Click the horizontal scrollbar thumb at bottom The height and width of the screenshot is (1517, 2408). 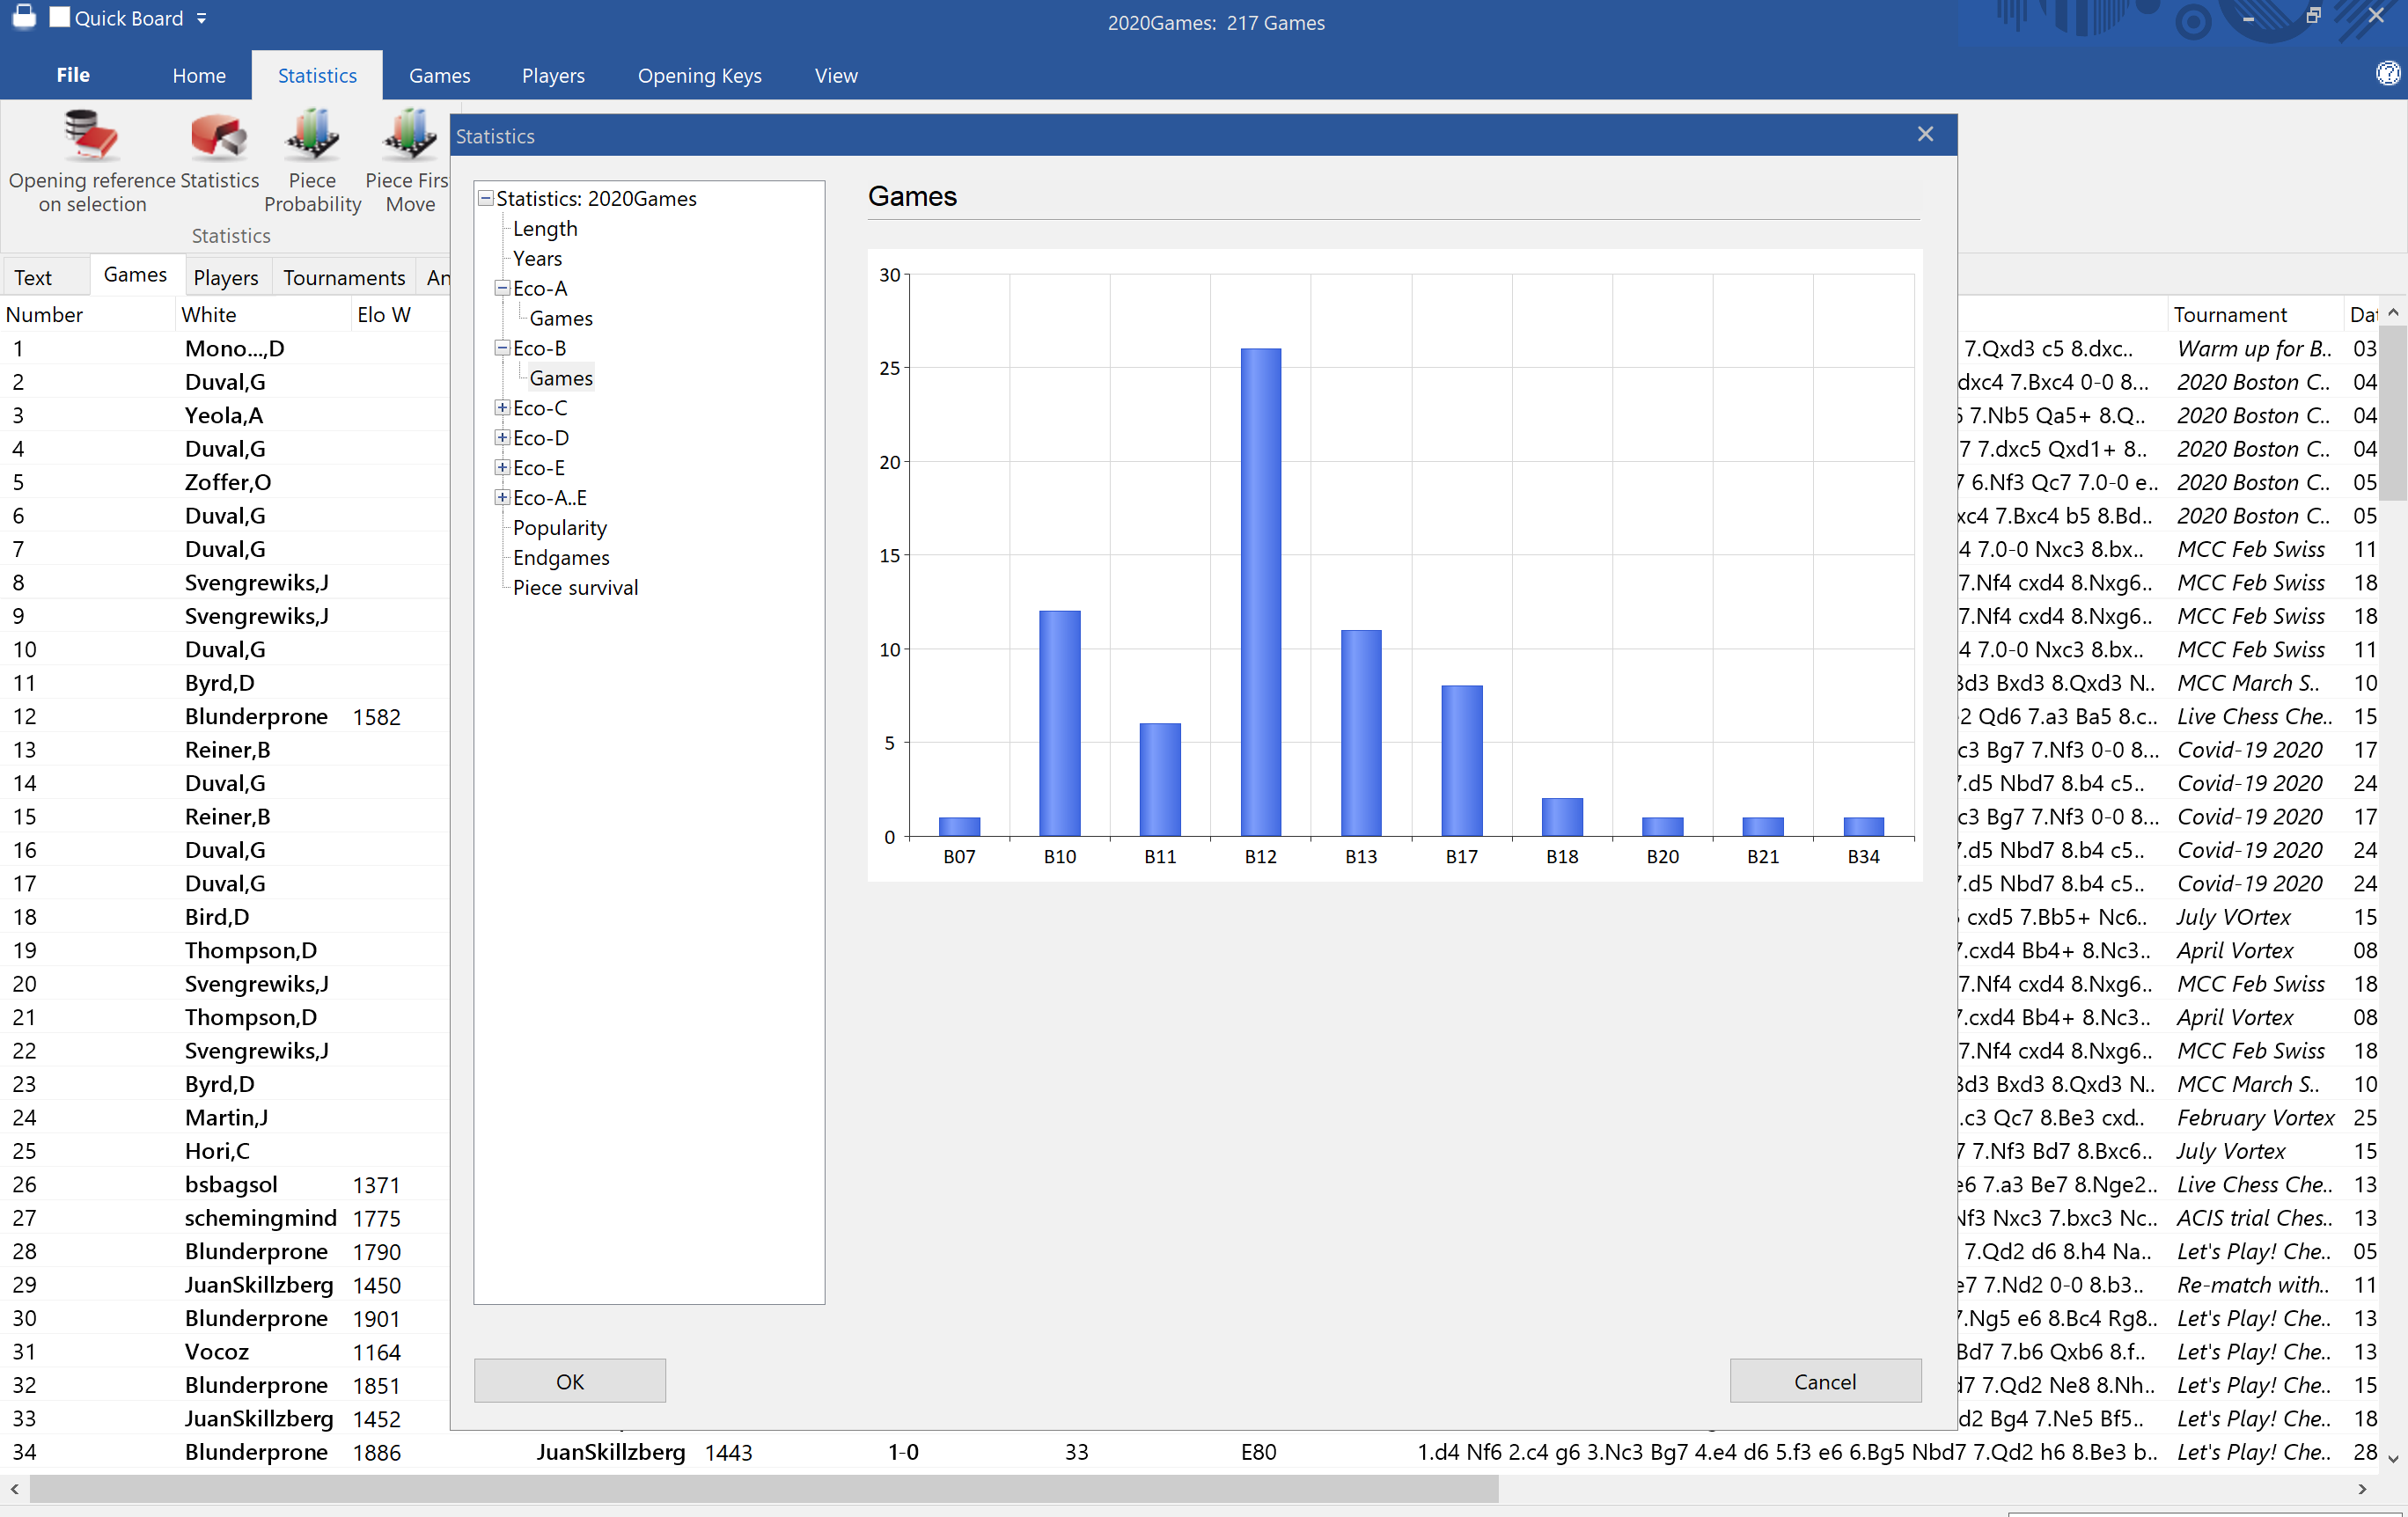[x=764, y=1489]
